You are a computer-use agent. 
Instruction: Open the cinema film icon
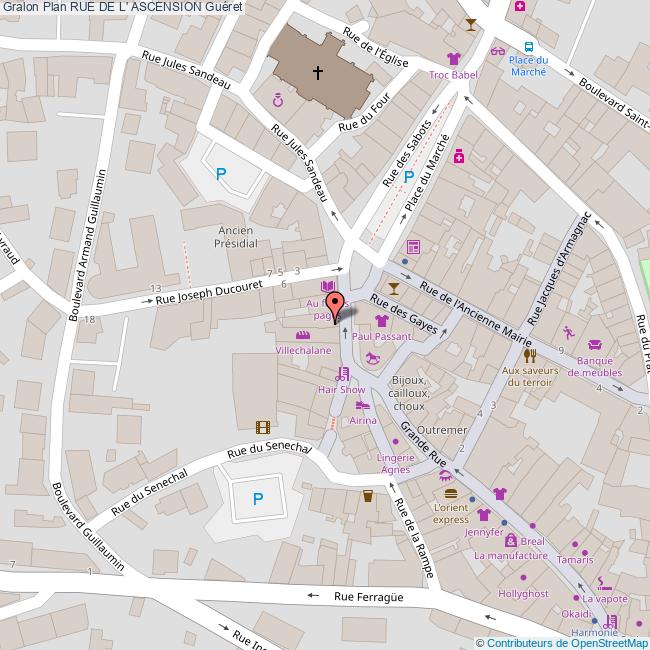point(262,427)
